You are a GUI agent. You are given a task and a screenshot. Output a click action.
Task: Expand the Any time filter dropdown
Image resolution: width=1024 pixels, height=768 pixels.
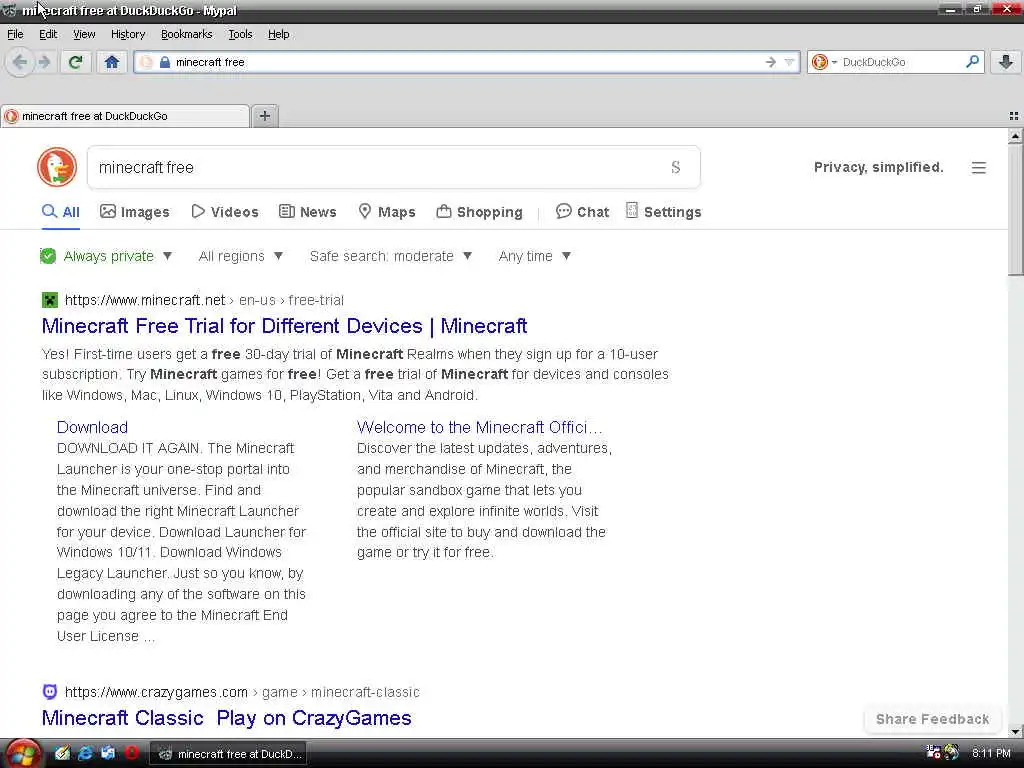(x=535, y=256)
